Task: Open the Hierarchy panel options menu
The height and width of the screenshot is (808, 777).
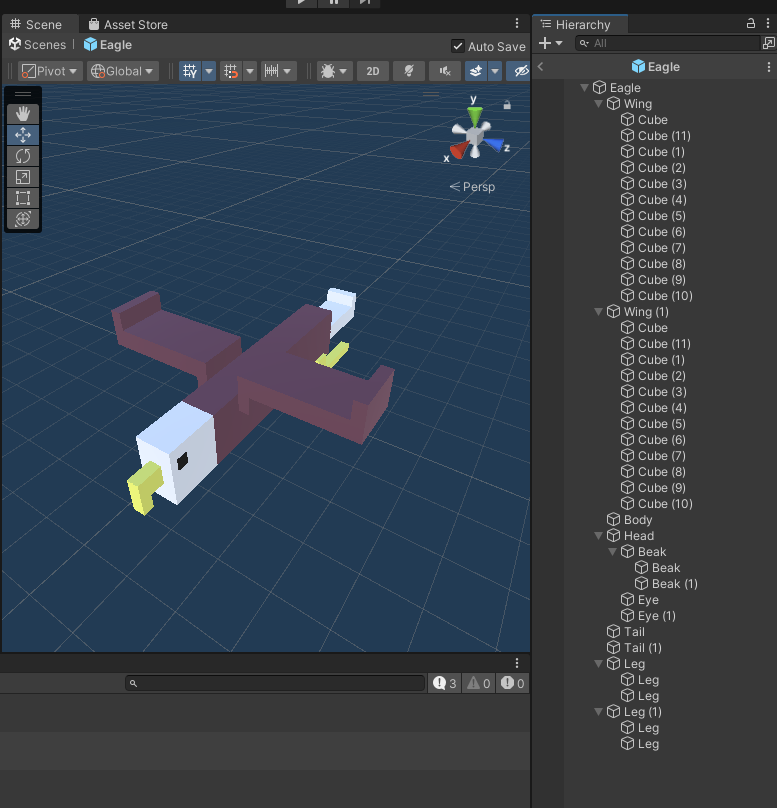Action: point(768,23)
